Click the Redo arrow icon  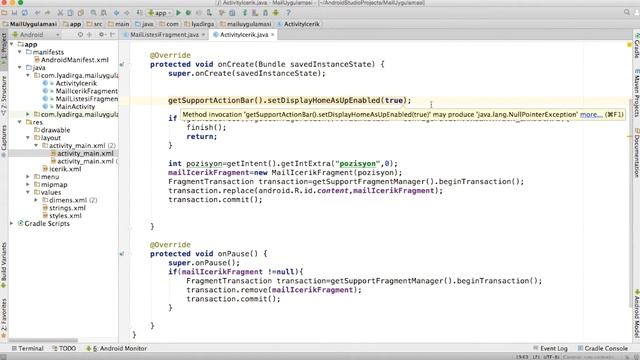[48, 13]
